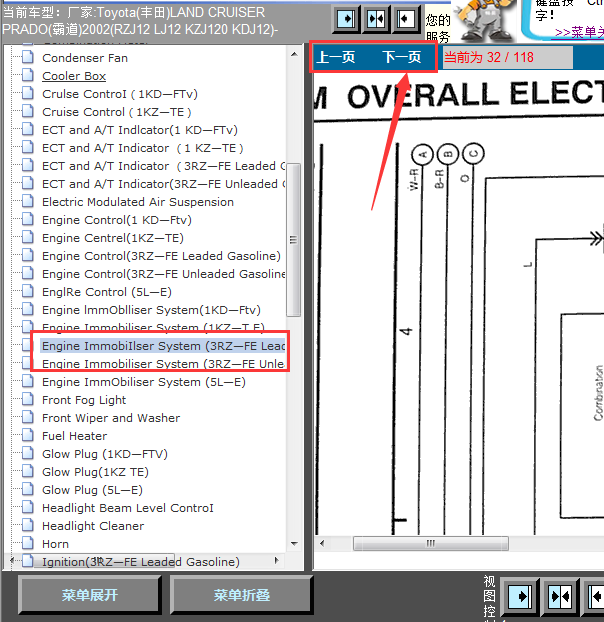
Task: Click document icon beside Front Fog Light
Action: [28, 399]
